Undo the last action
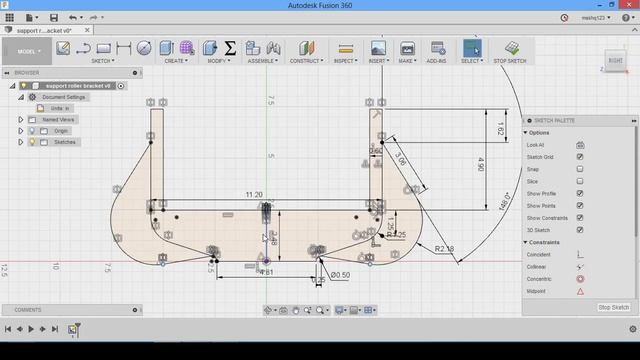 click(x=73, y=18)
